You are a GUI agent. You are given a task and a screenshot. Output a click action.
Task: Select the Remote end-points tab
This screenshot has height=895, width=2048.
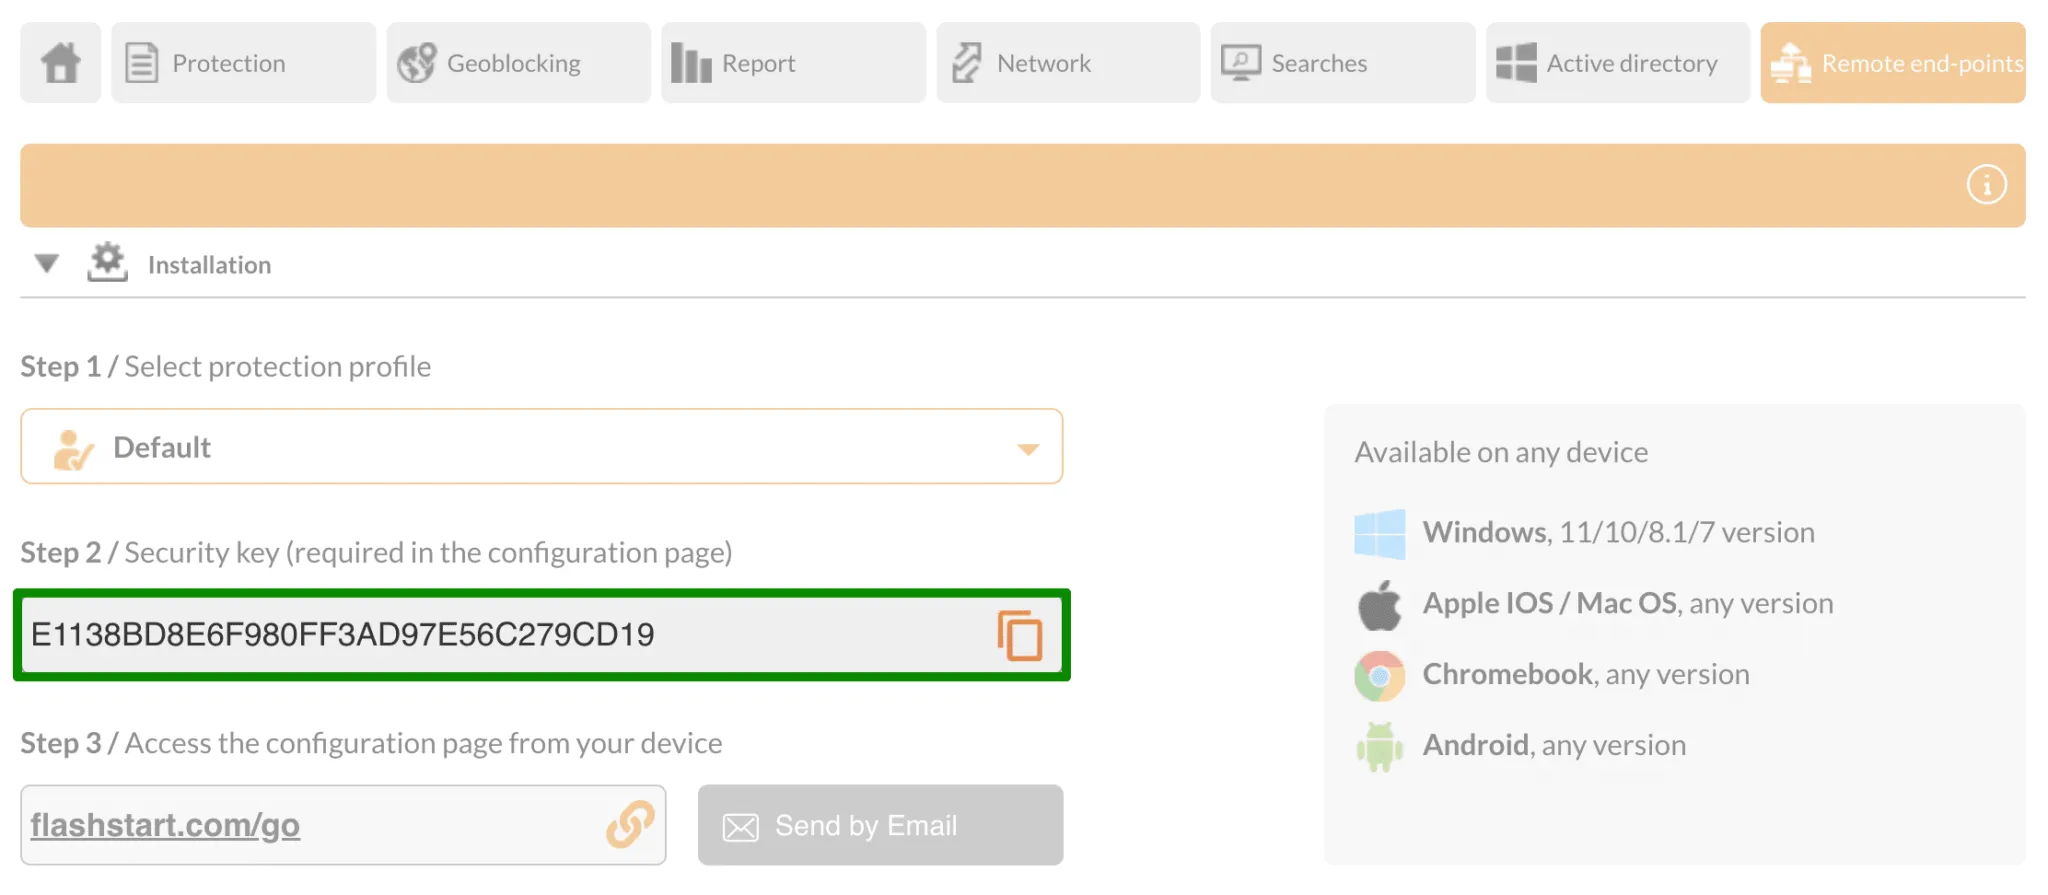point(1893,63)
